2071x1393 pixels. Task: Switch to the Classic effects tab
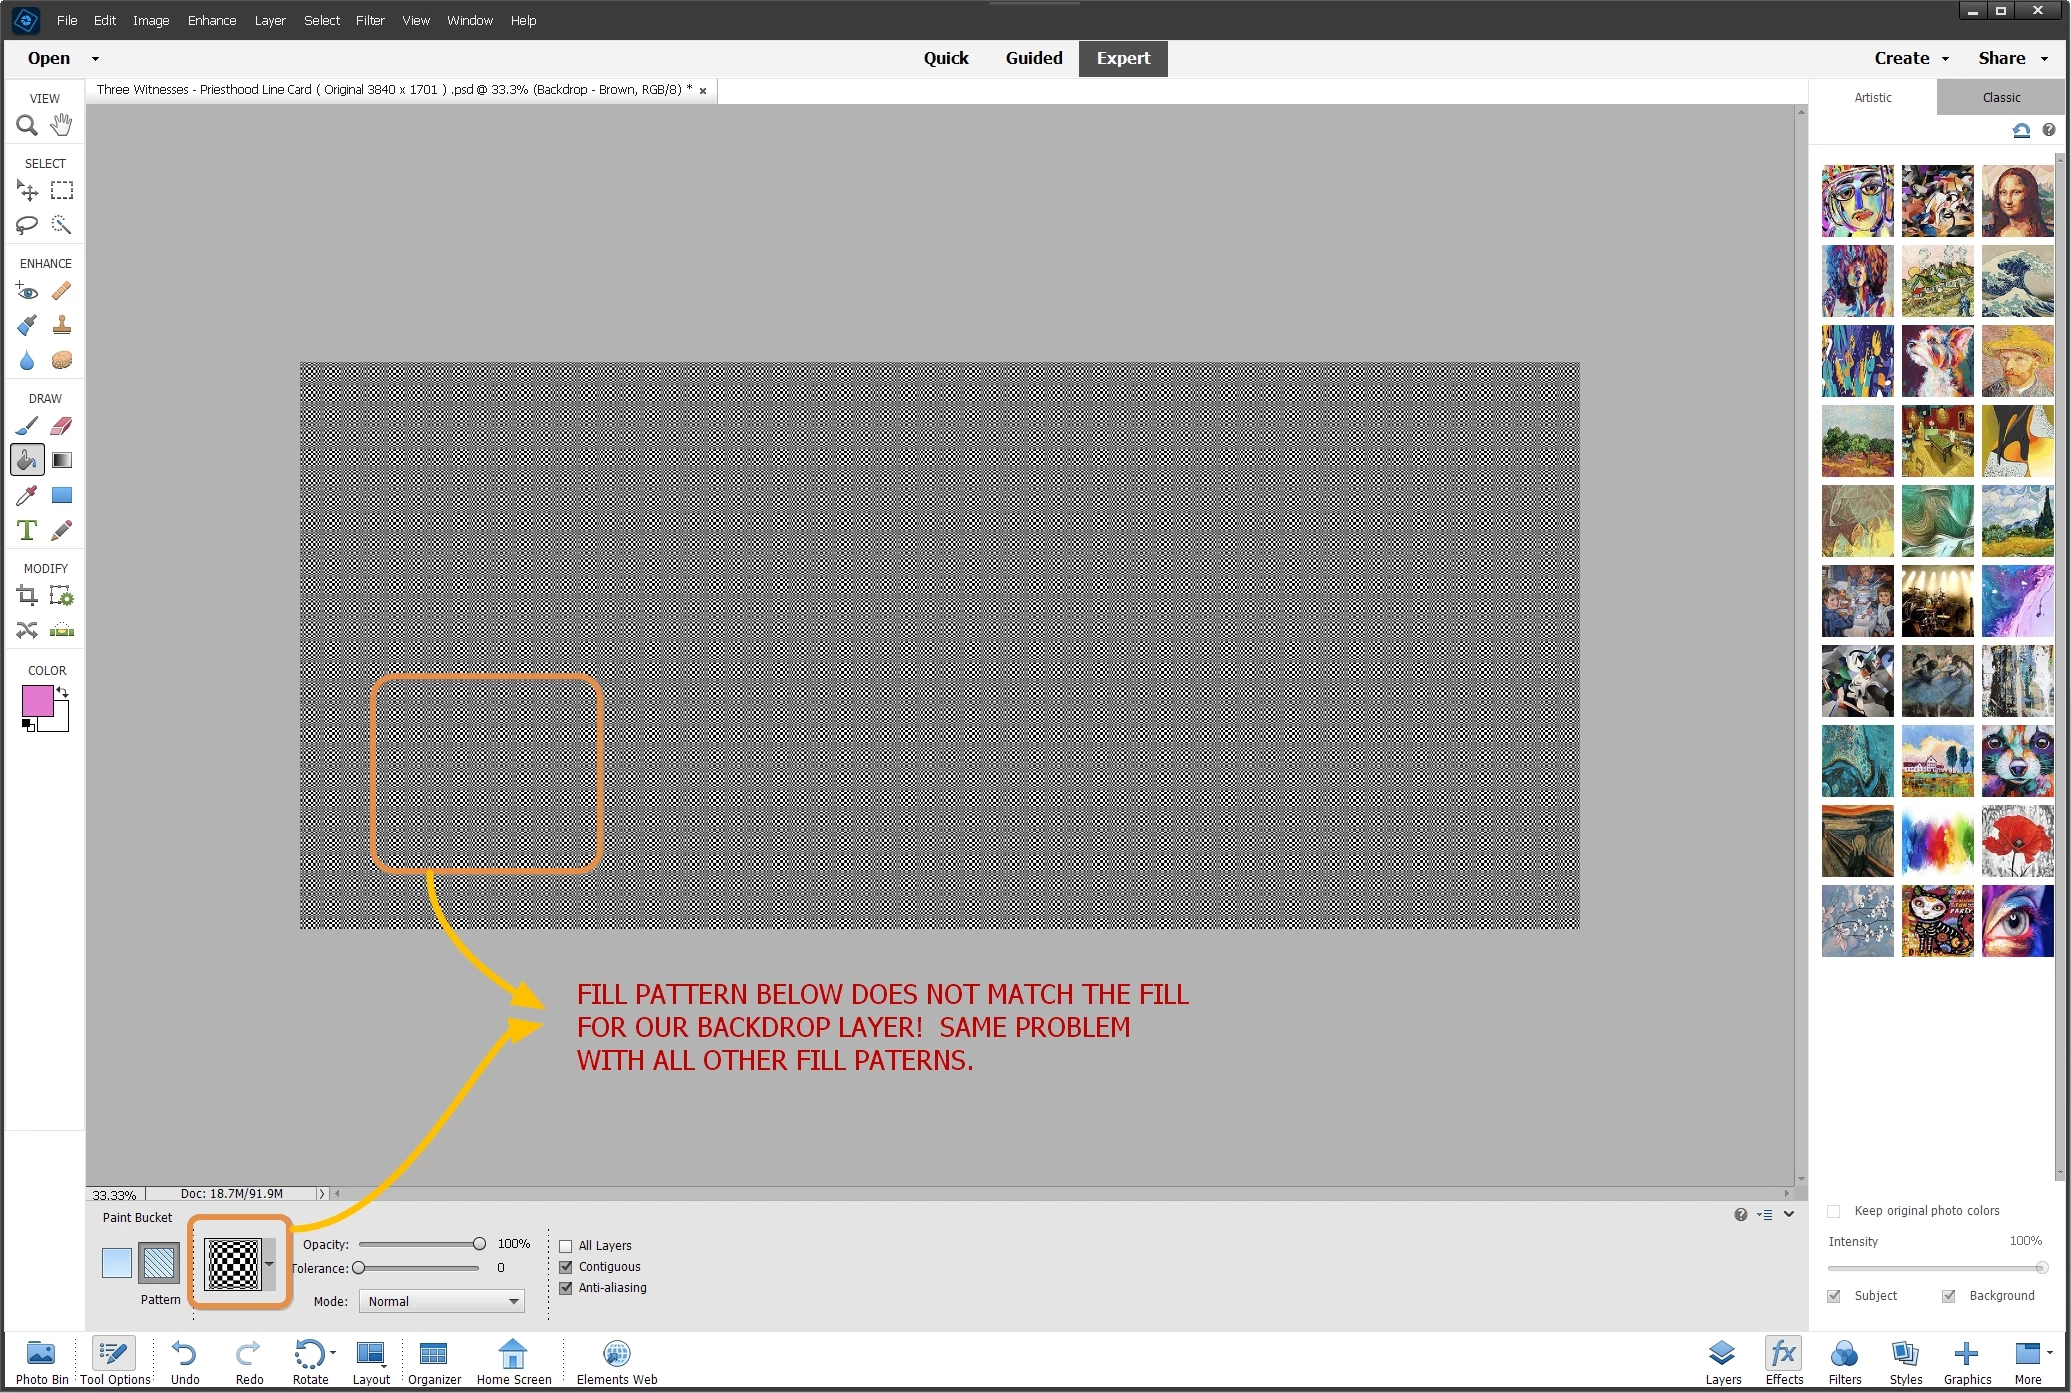[2000, 97]
